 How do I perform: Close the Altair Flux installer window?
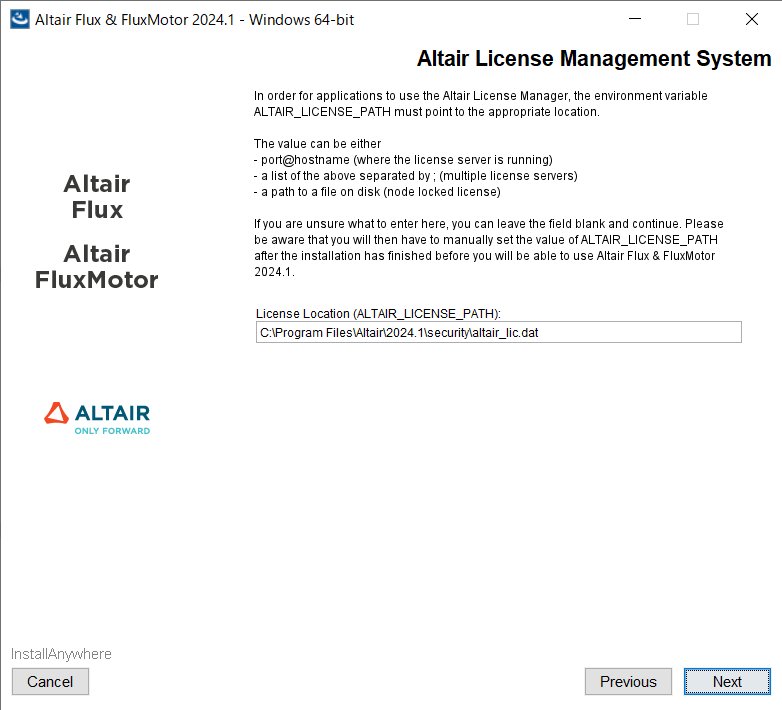[751, 19]
